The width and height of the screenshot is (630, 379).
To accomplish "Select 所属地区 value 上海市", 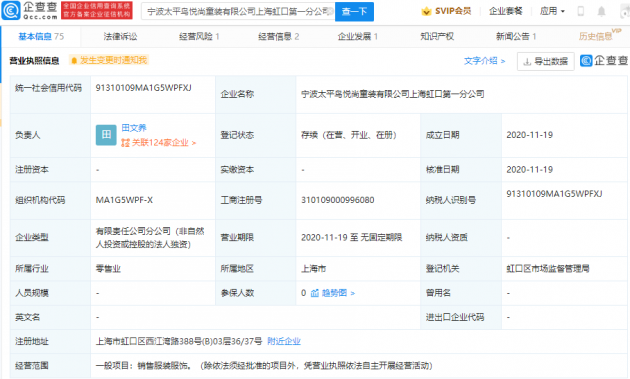I will point(313,268).
